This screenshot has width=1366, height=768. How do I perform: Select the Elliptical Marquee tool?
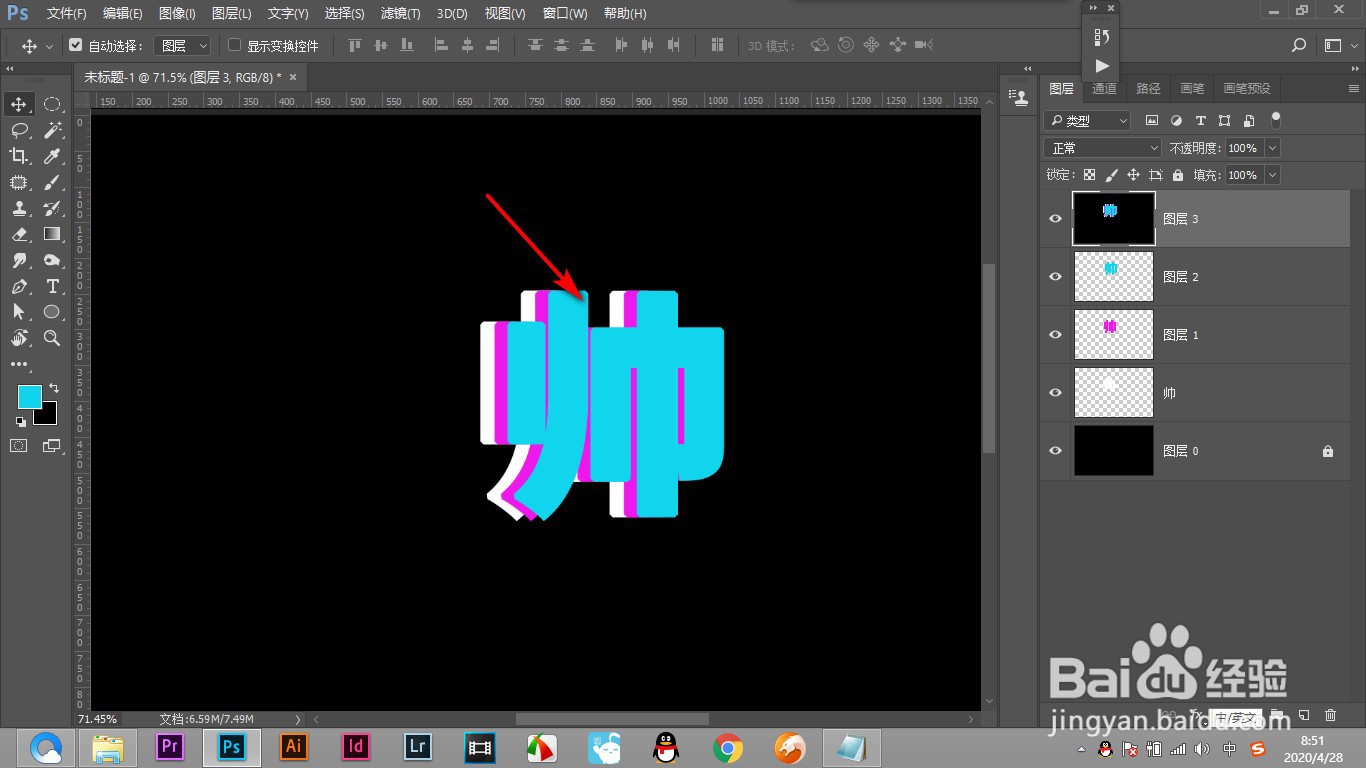tap(52, 104)
